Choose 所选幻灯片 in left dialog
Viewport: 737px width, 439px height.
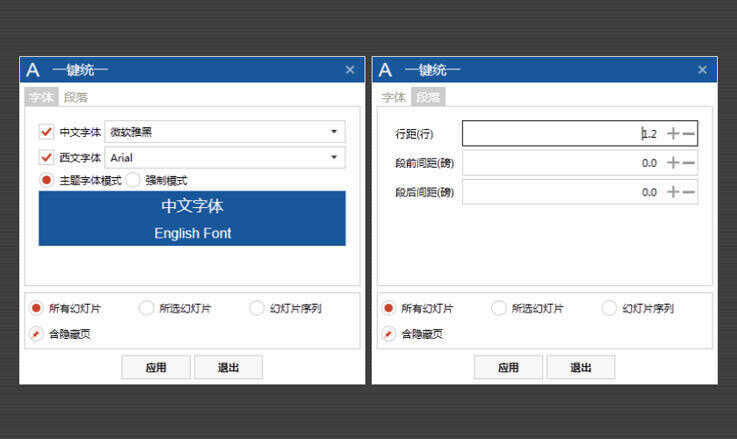point(146,308)
